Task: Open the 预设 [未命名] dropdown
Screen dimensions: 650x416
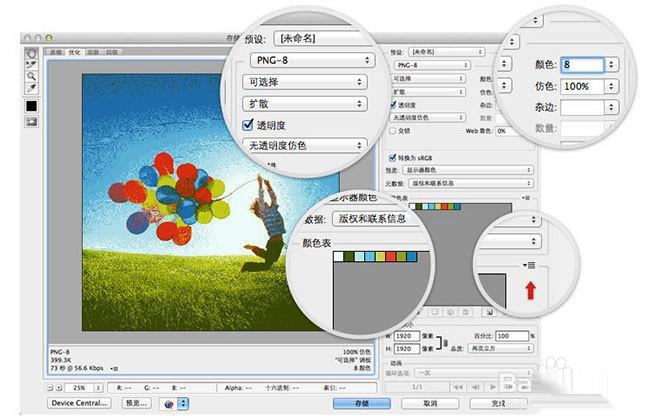Action: click(446, 52)
